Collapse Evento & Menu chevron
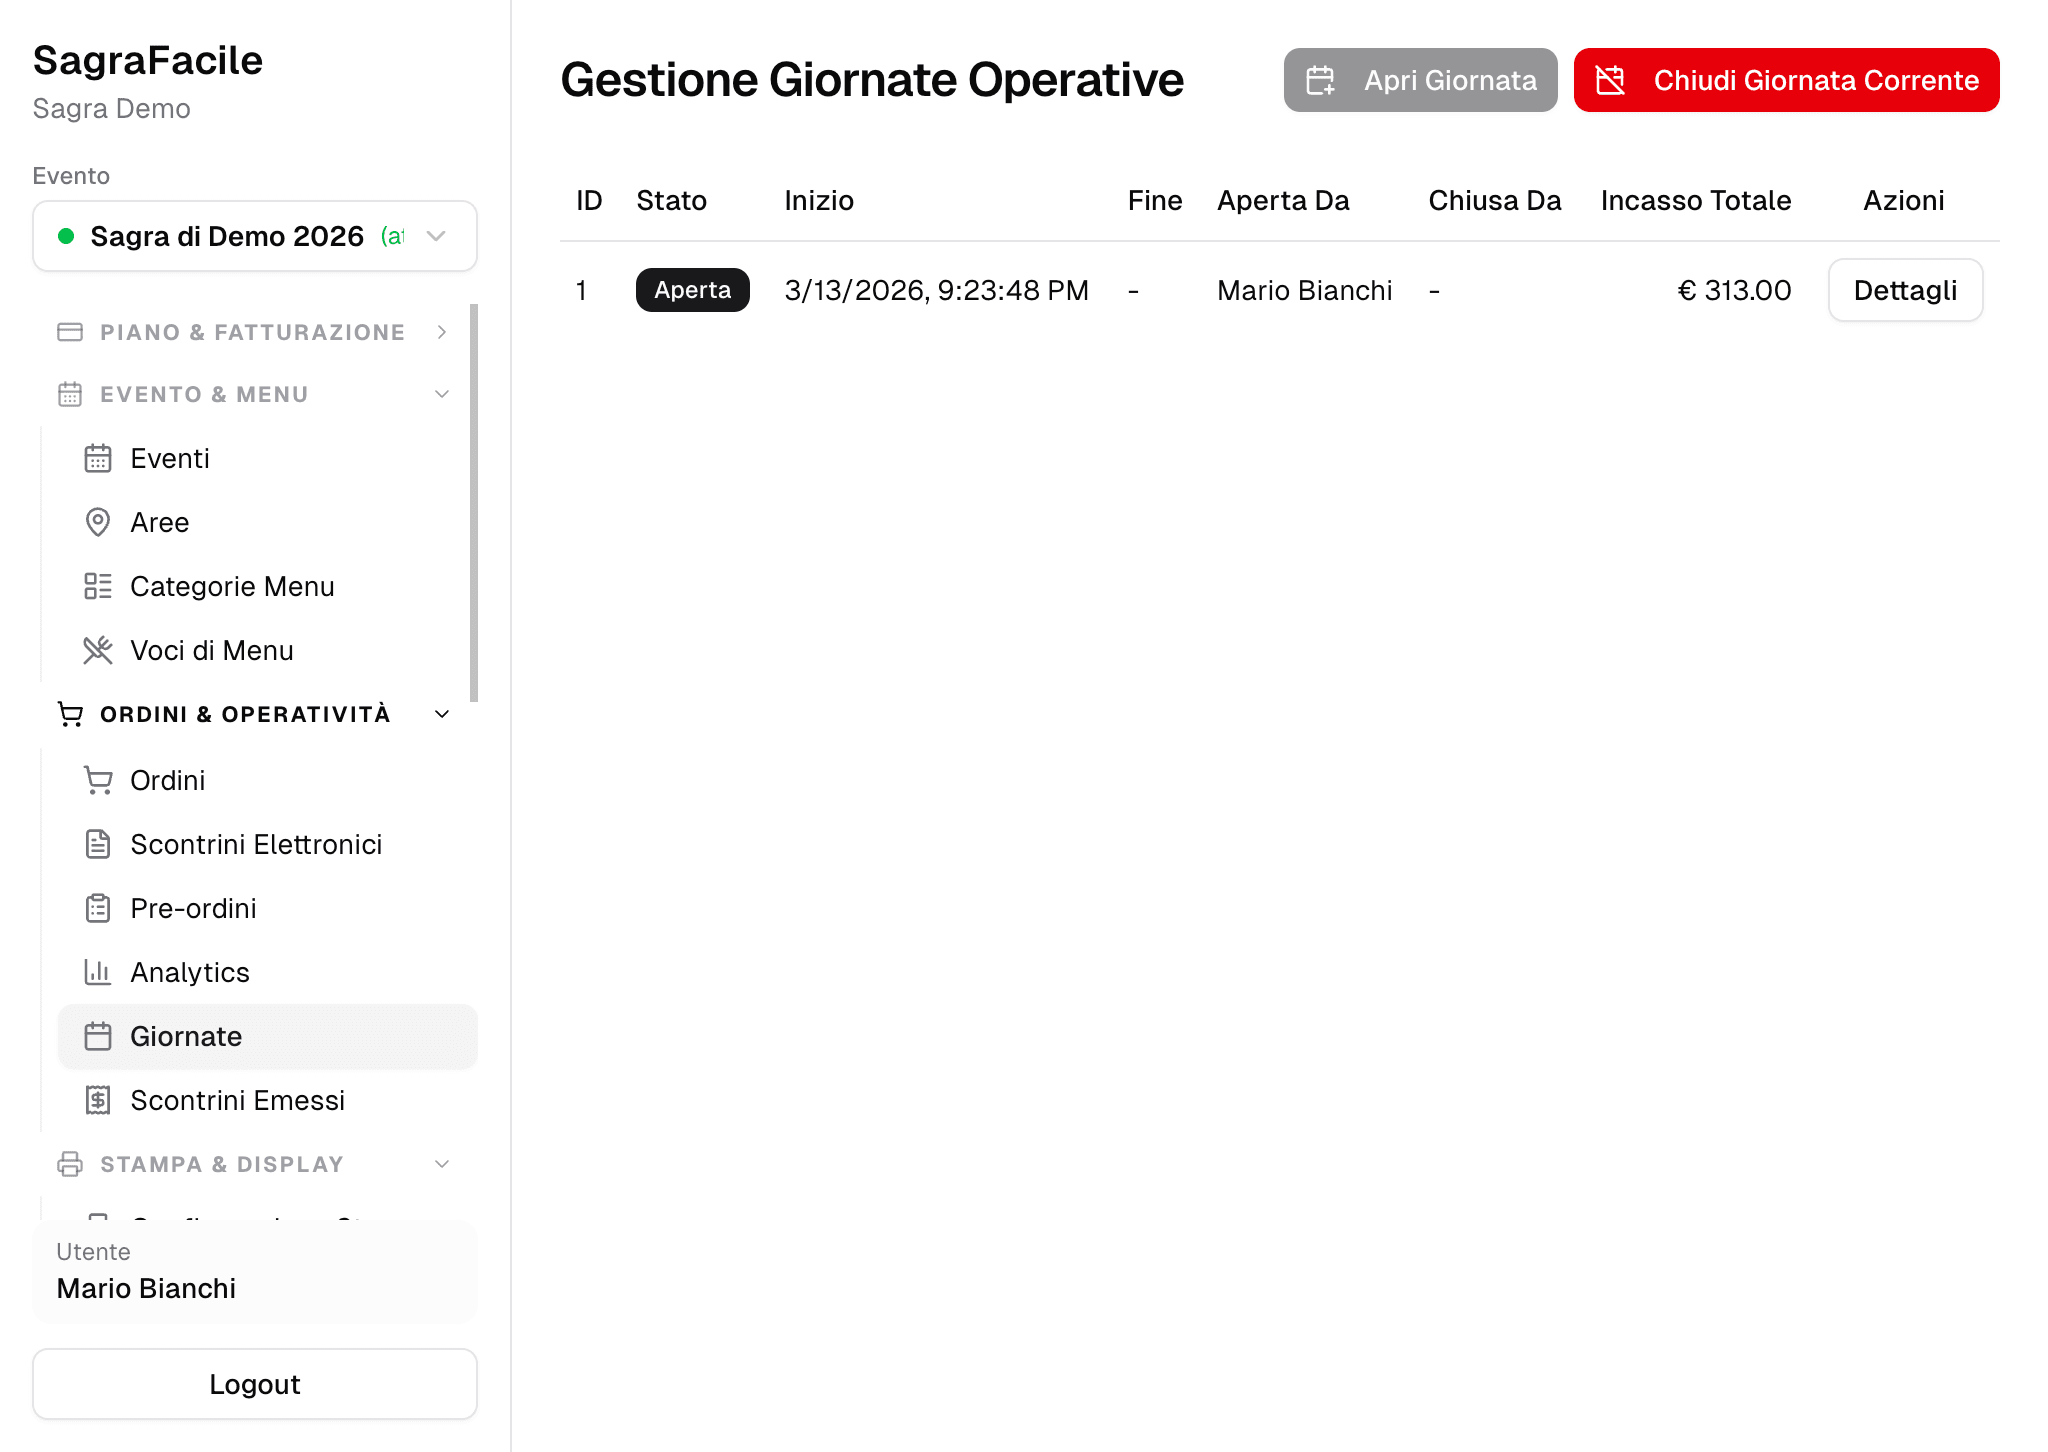This screenshot has height=1452, width=2048. tap(442, 394)
